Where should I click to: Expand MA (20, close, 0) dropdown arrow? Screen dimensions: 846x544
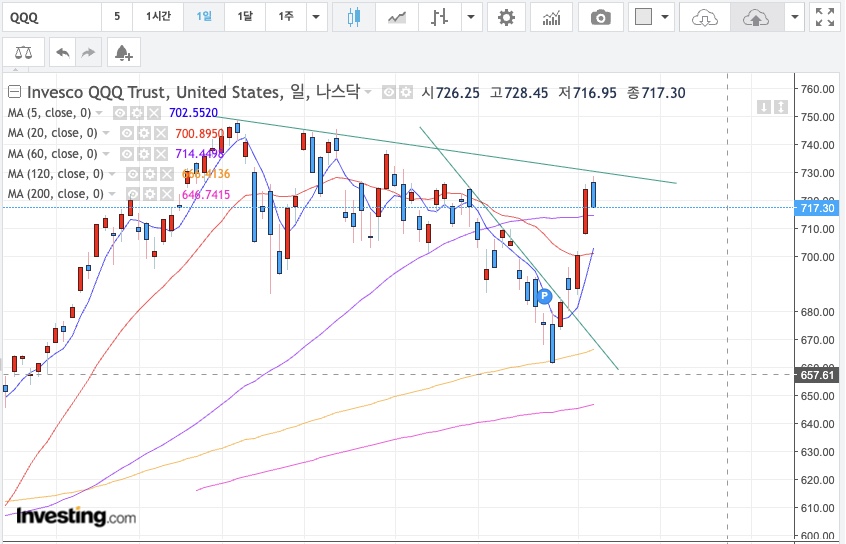point(106,133)
